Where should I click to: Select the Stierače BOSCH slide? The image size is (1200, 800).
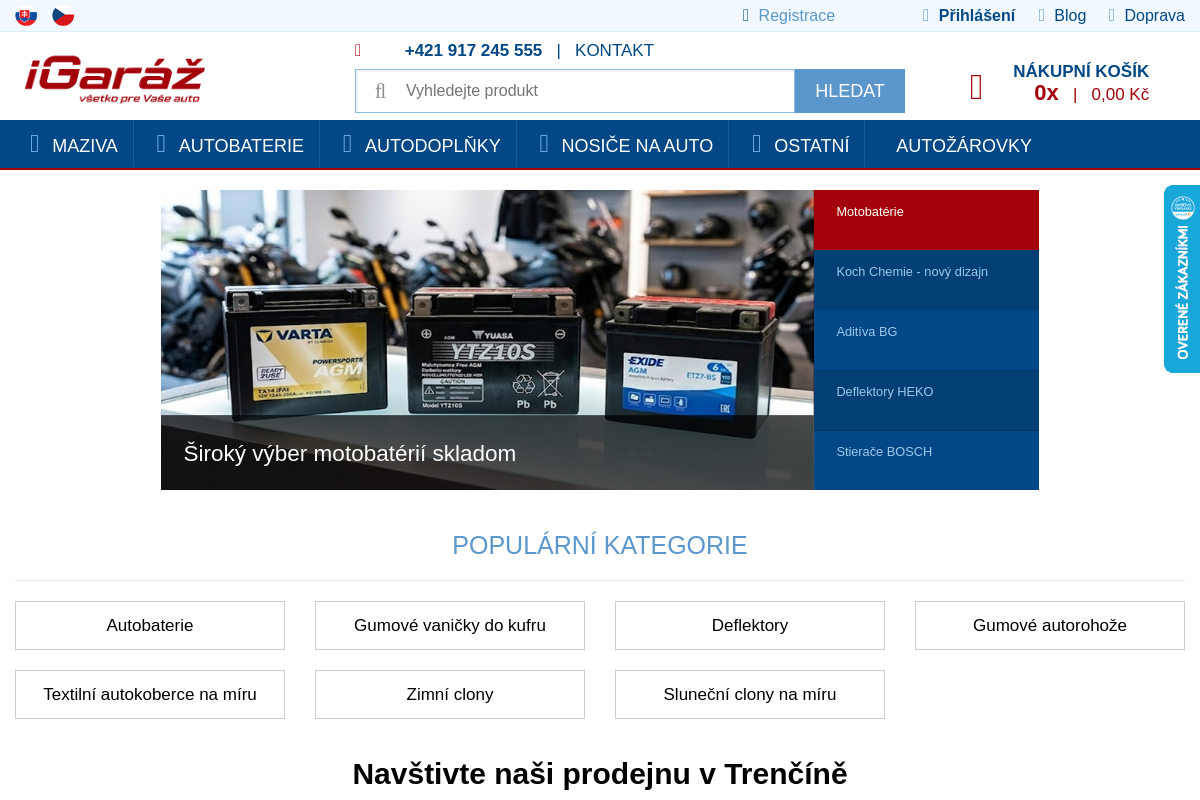pyautogui.click(x=926, y=460)
